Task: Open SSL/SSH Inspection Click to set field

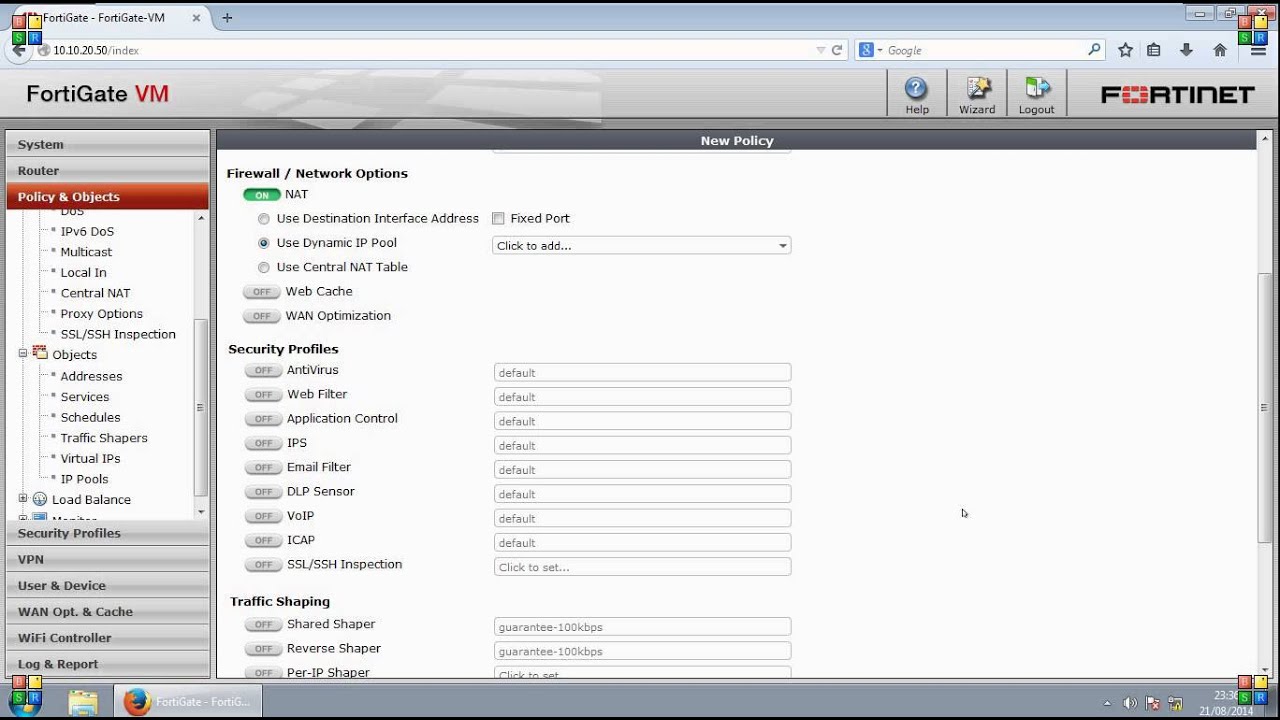Action: click(642, 567)
